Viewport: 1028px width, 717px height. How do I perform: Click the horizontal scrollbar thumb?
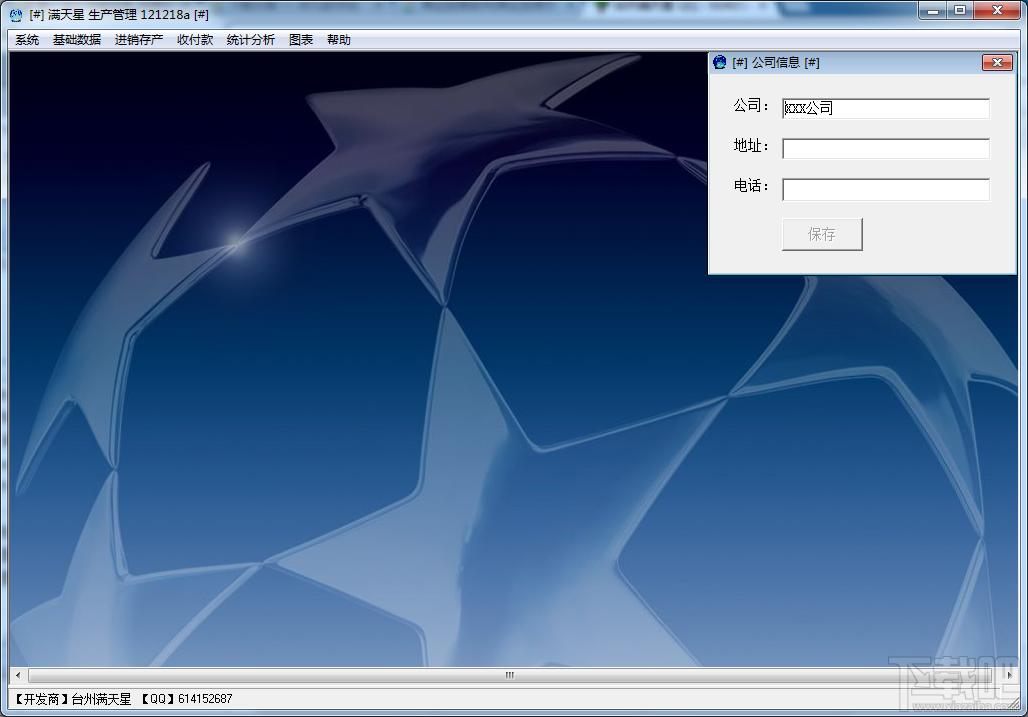[x=509, y=674]
